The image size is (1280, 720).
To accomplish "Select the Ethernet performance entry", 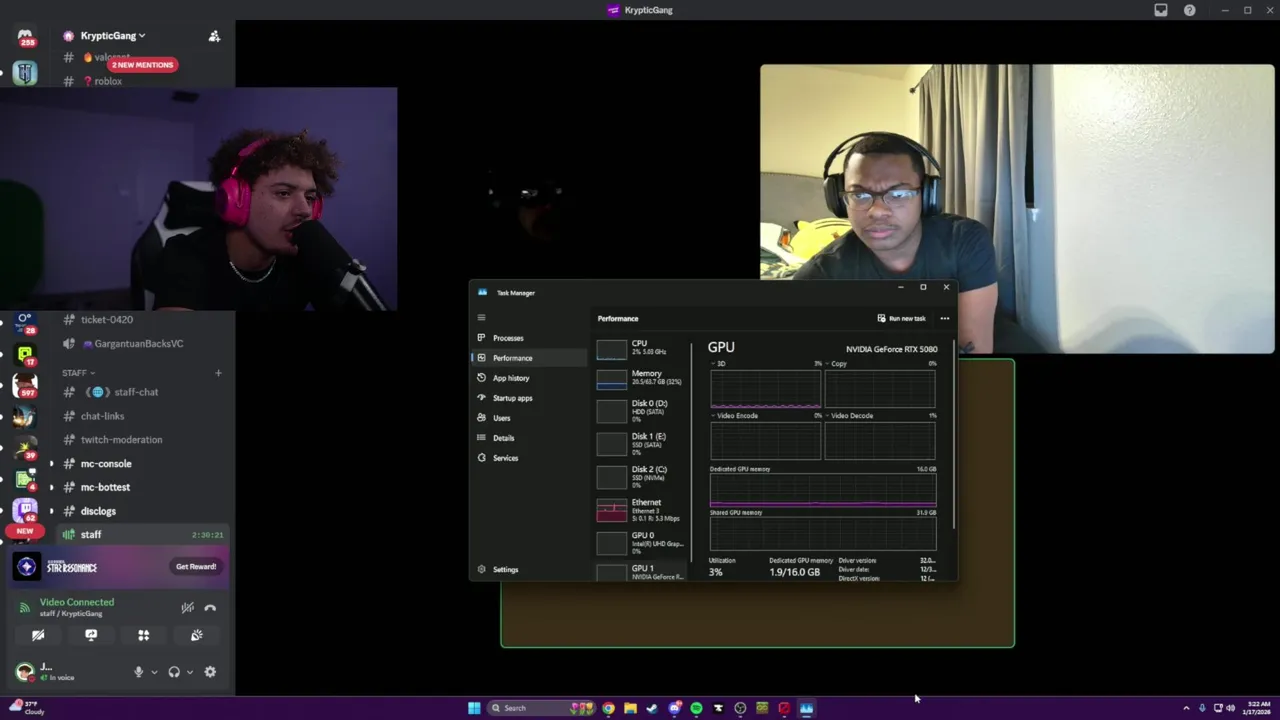I will pos(640,510).
